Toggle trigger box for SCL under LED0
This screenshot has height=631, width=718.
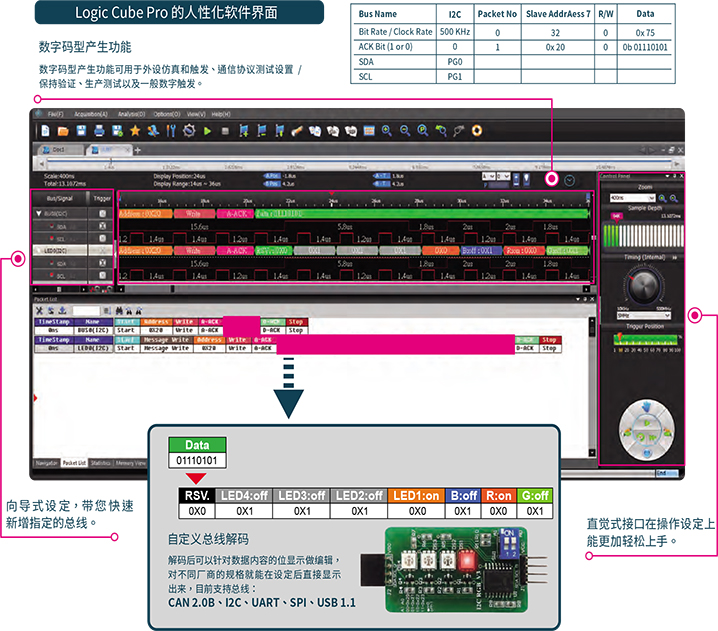pyautogui.click(x=102, y=275)
